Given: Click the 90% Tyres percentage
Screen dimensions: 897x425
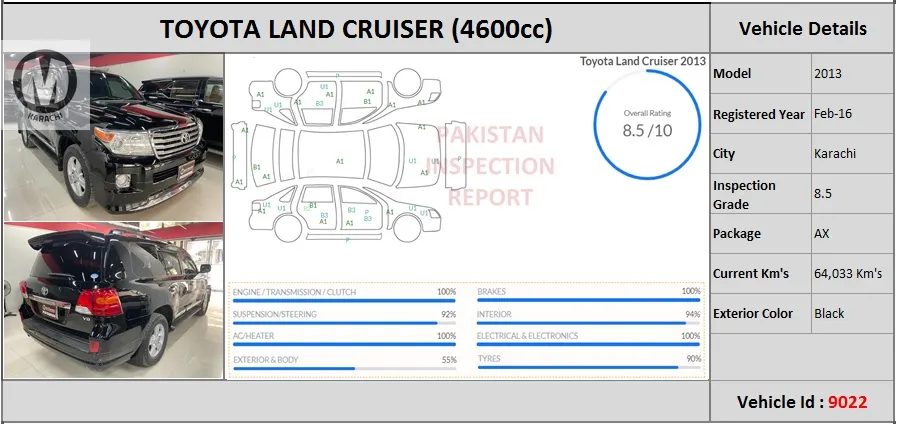Looking at the screenshot, I should click(693, 359).
